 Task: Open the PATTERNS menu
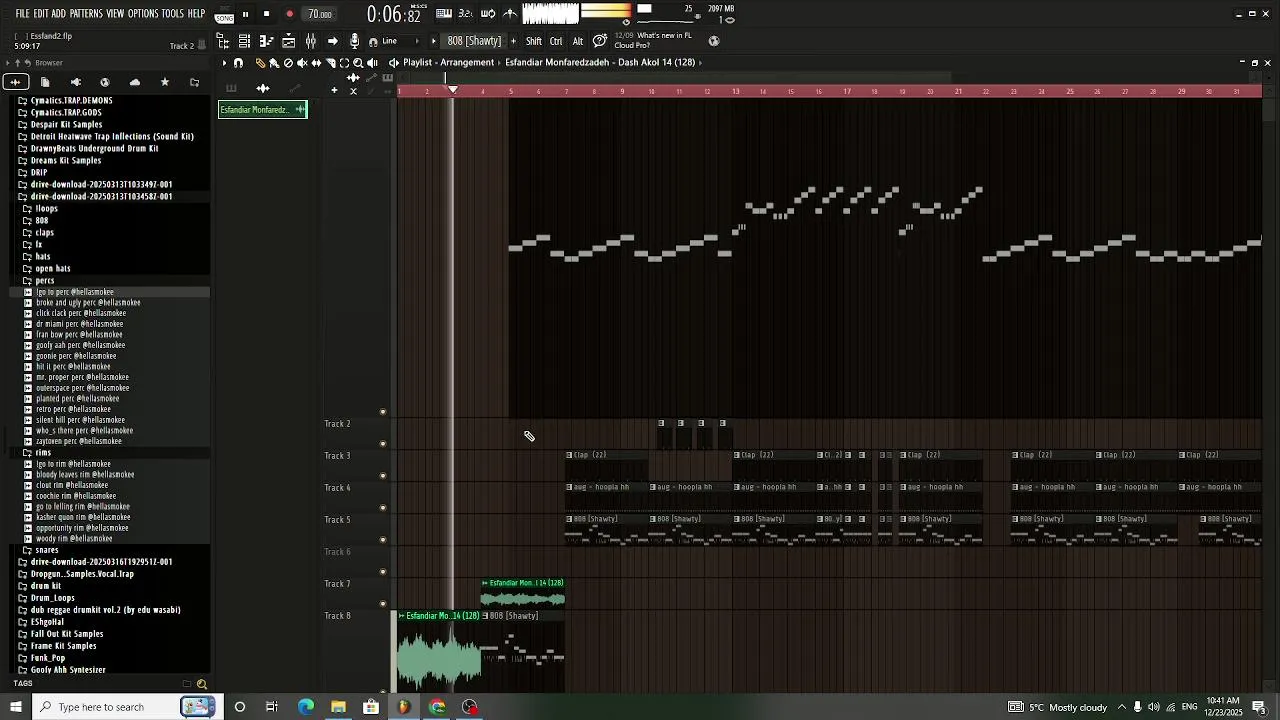[x=86, y=14]
